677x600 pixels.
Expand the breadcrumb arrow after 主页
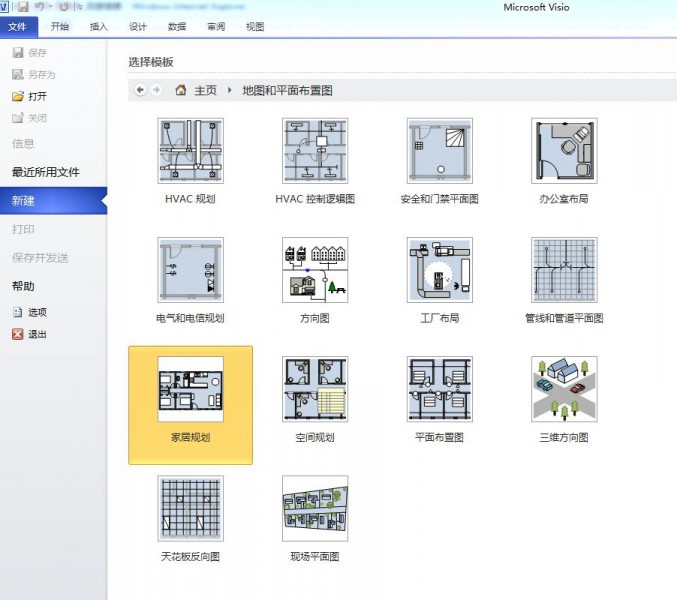(x=230, y=90)
